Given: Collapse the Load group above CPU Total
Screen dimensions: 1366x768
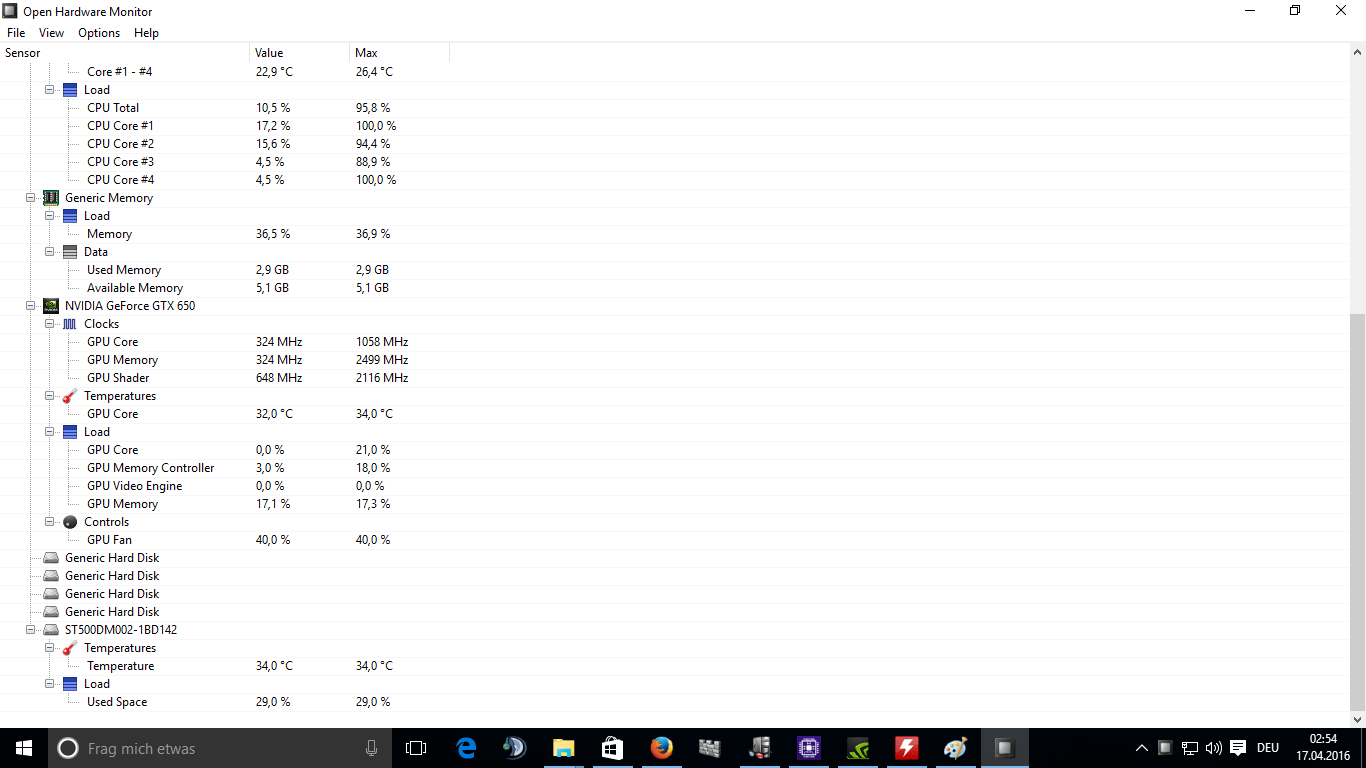Looking at the screenshot, I should click(x=50, y=90).
